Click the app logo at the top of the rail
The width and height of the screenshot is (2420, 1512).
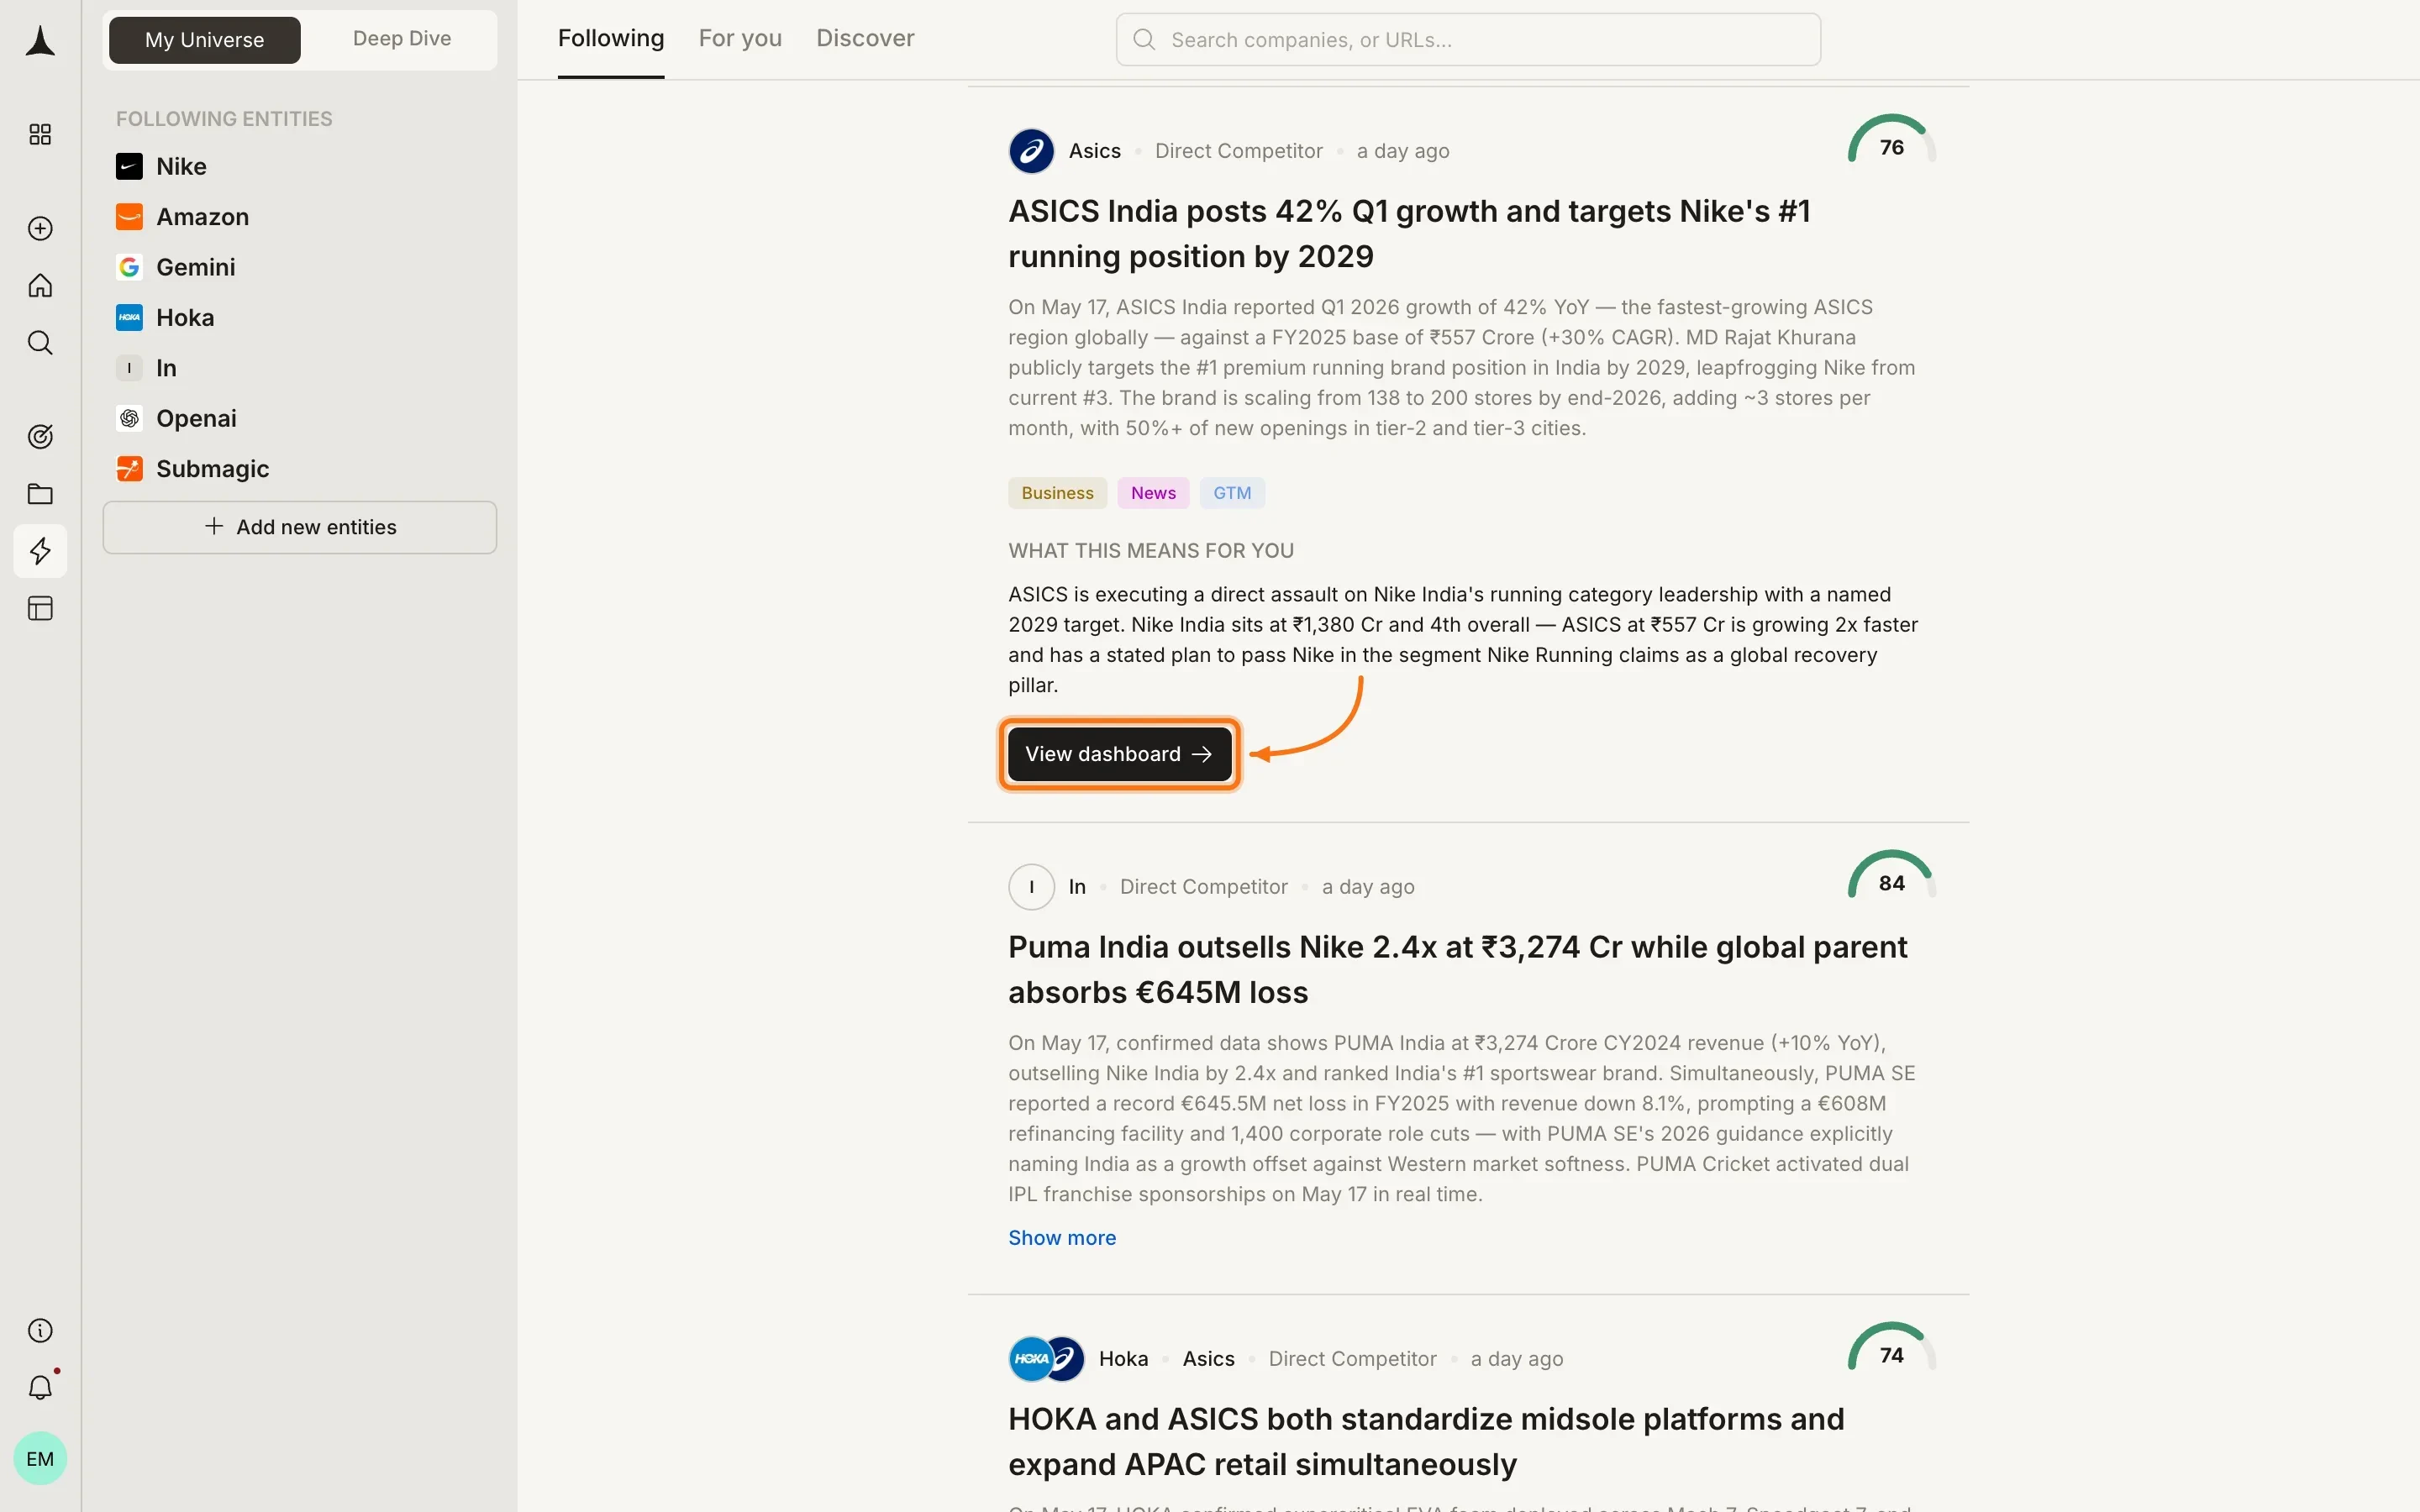[x=40, y=41]
